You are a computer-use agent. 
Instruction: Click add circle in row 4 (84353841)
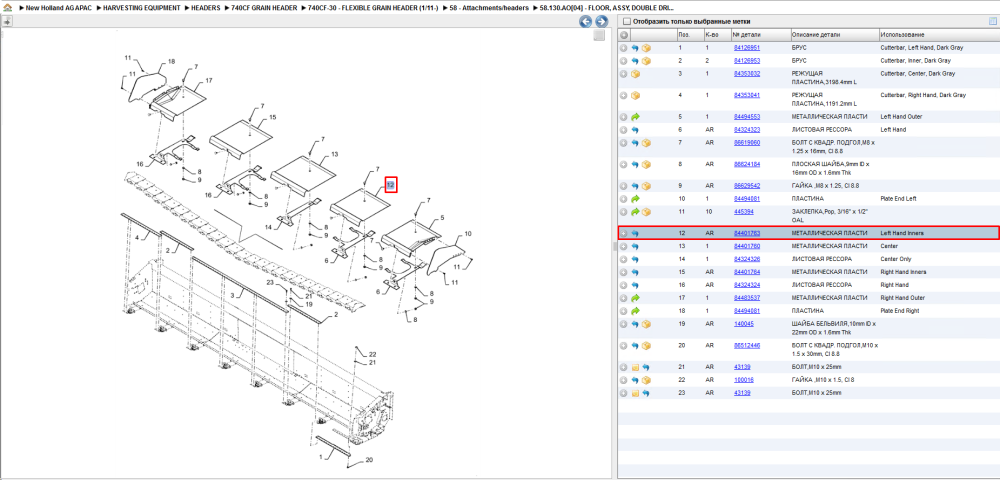pos(624,95)
